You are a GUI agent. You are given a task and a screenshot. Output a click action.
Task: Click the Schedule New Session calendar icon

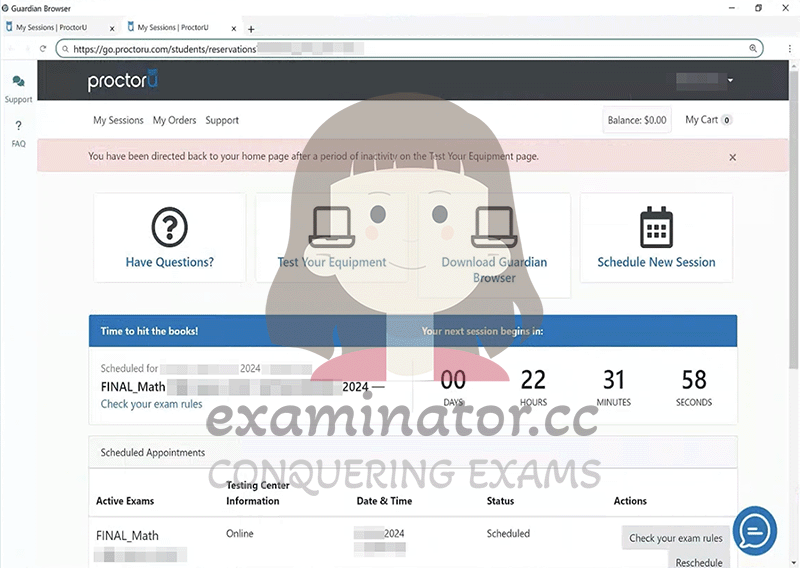[x=656, y=227]
